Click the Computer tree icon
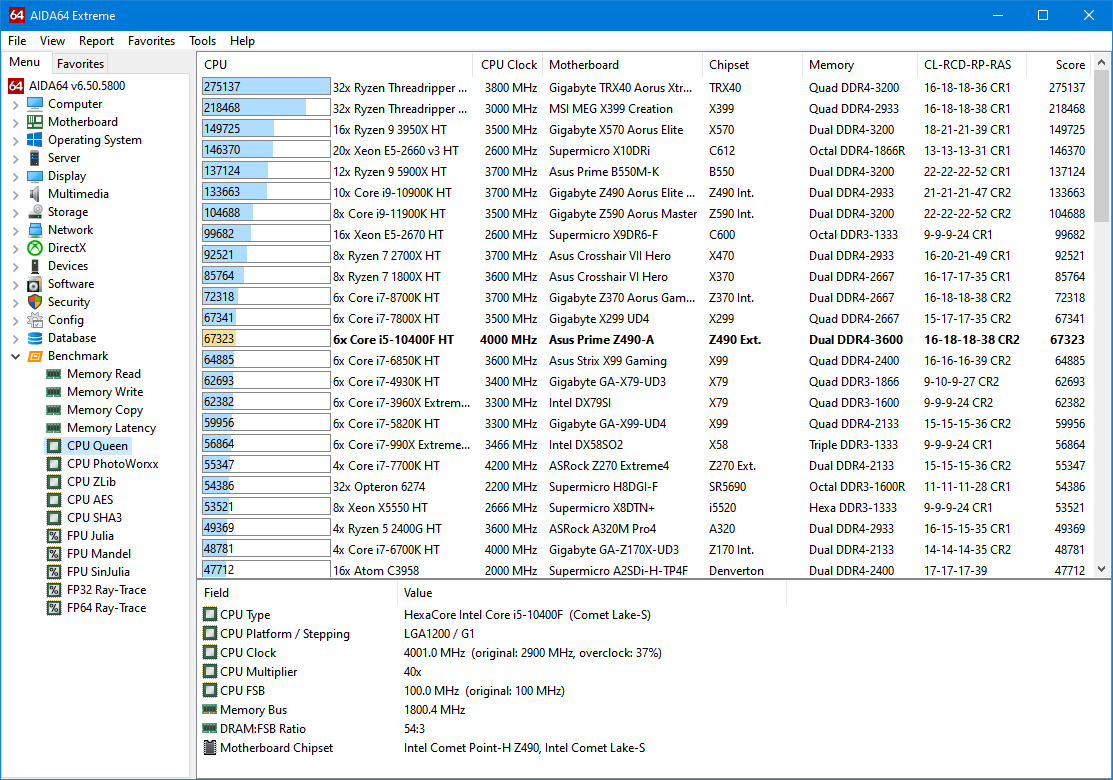The width and height of the screenshot is (1113, 780). click(35, 104)
